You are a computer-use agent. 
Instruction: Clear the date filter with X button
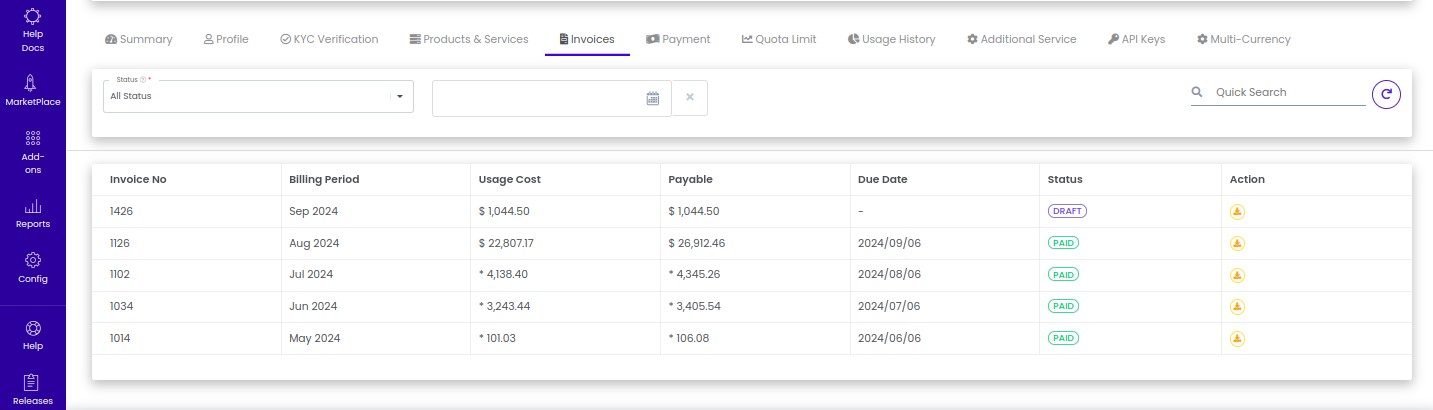coord(690,97)
